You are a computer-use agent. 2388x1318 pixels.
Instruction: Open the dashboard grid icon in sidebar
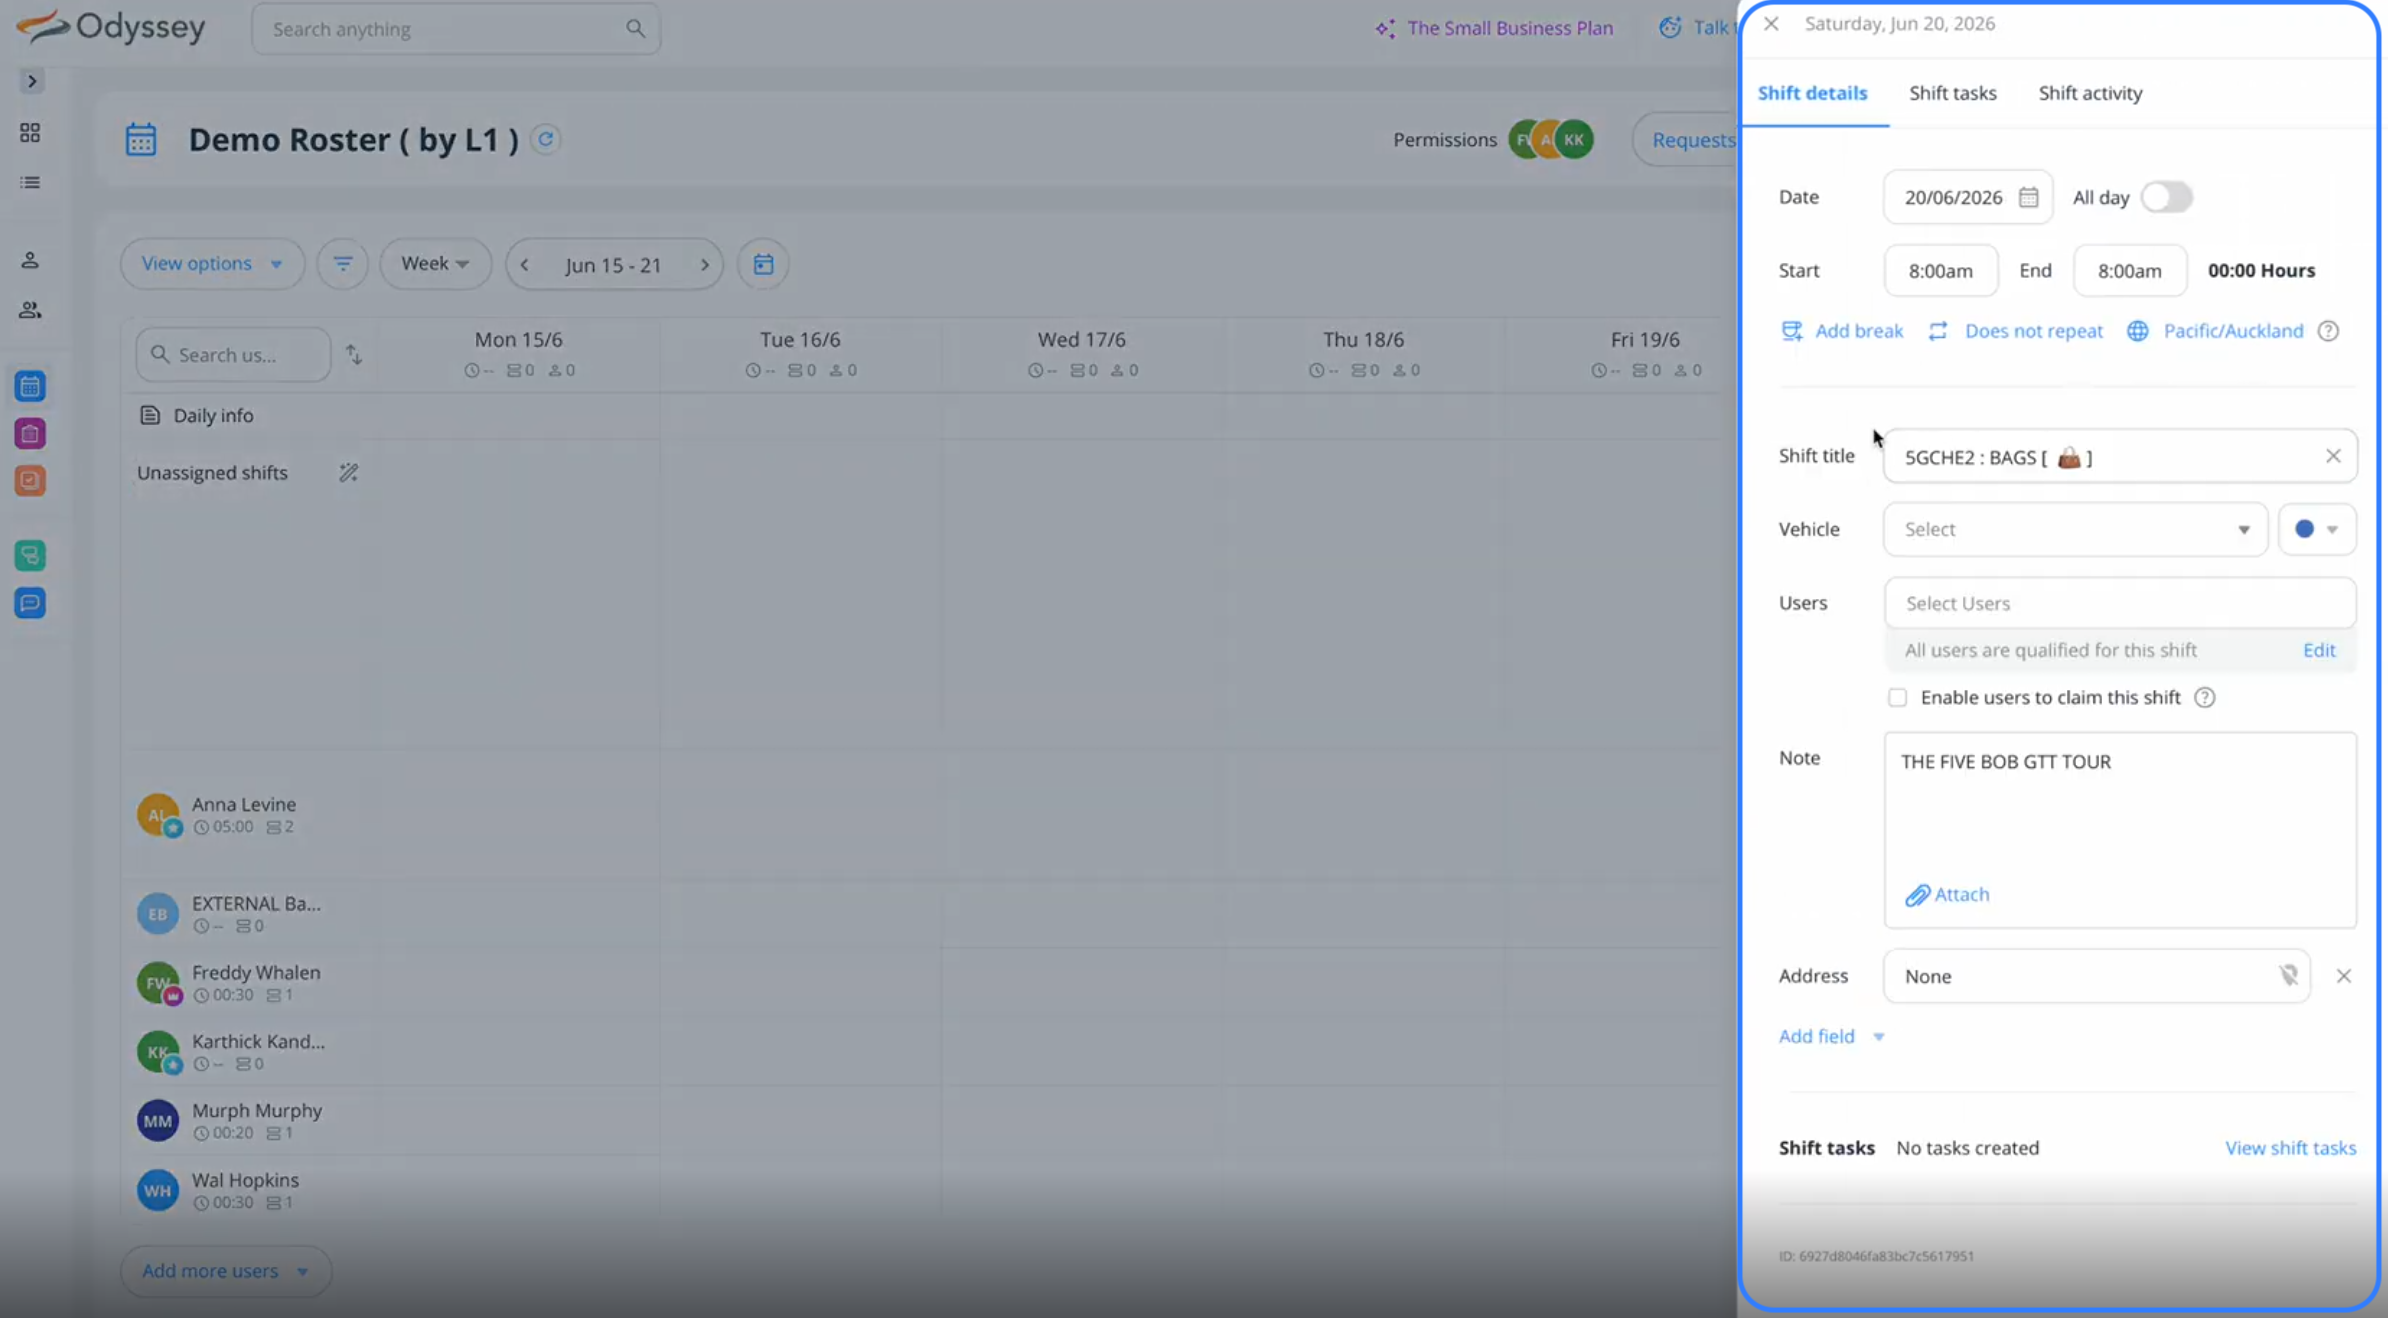pos(30,132)
